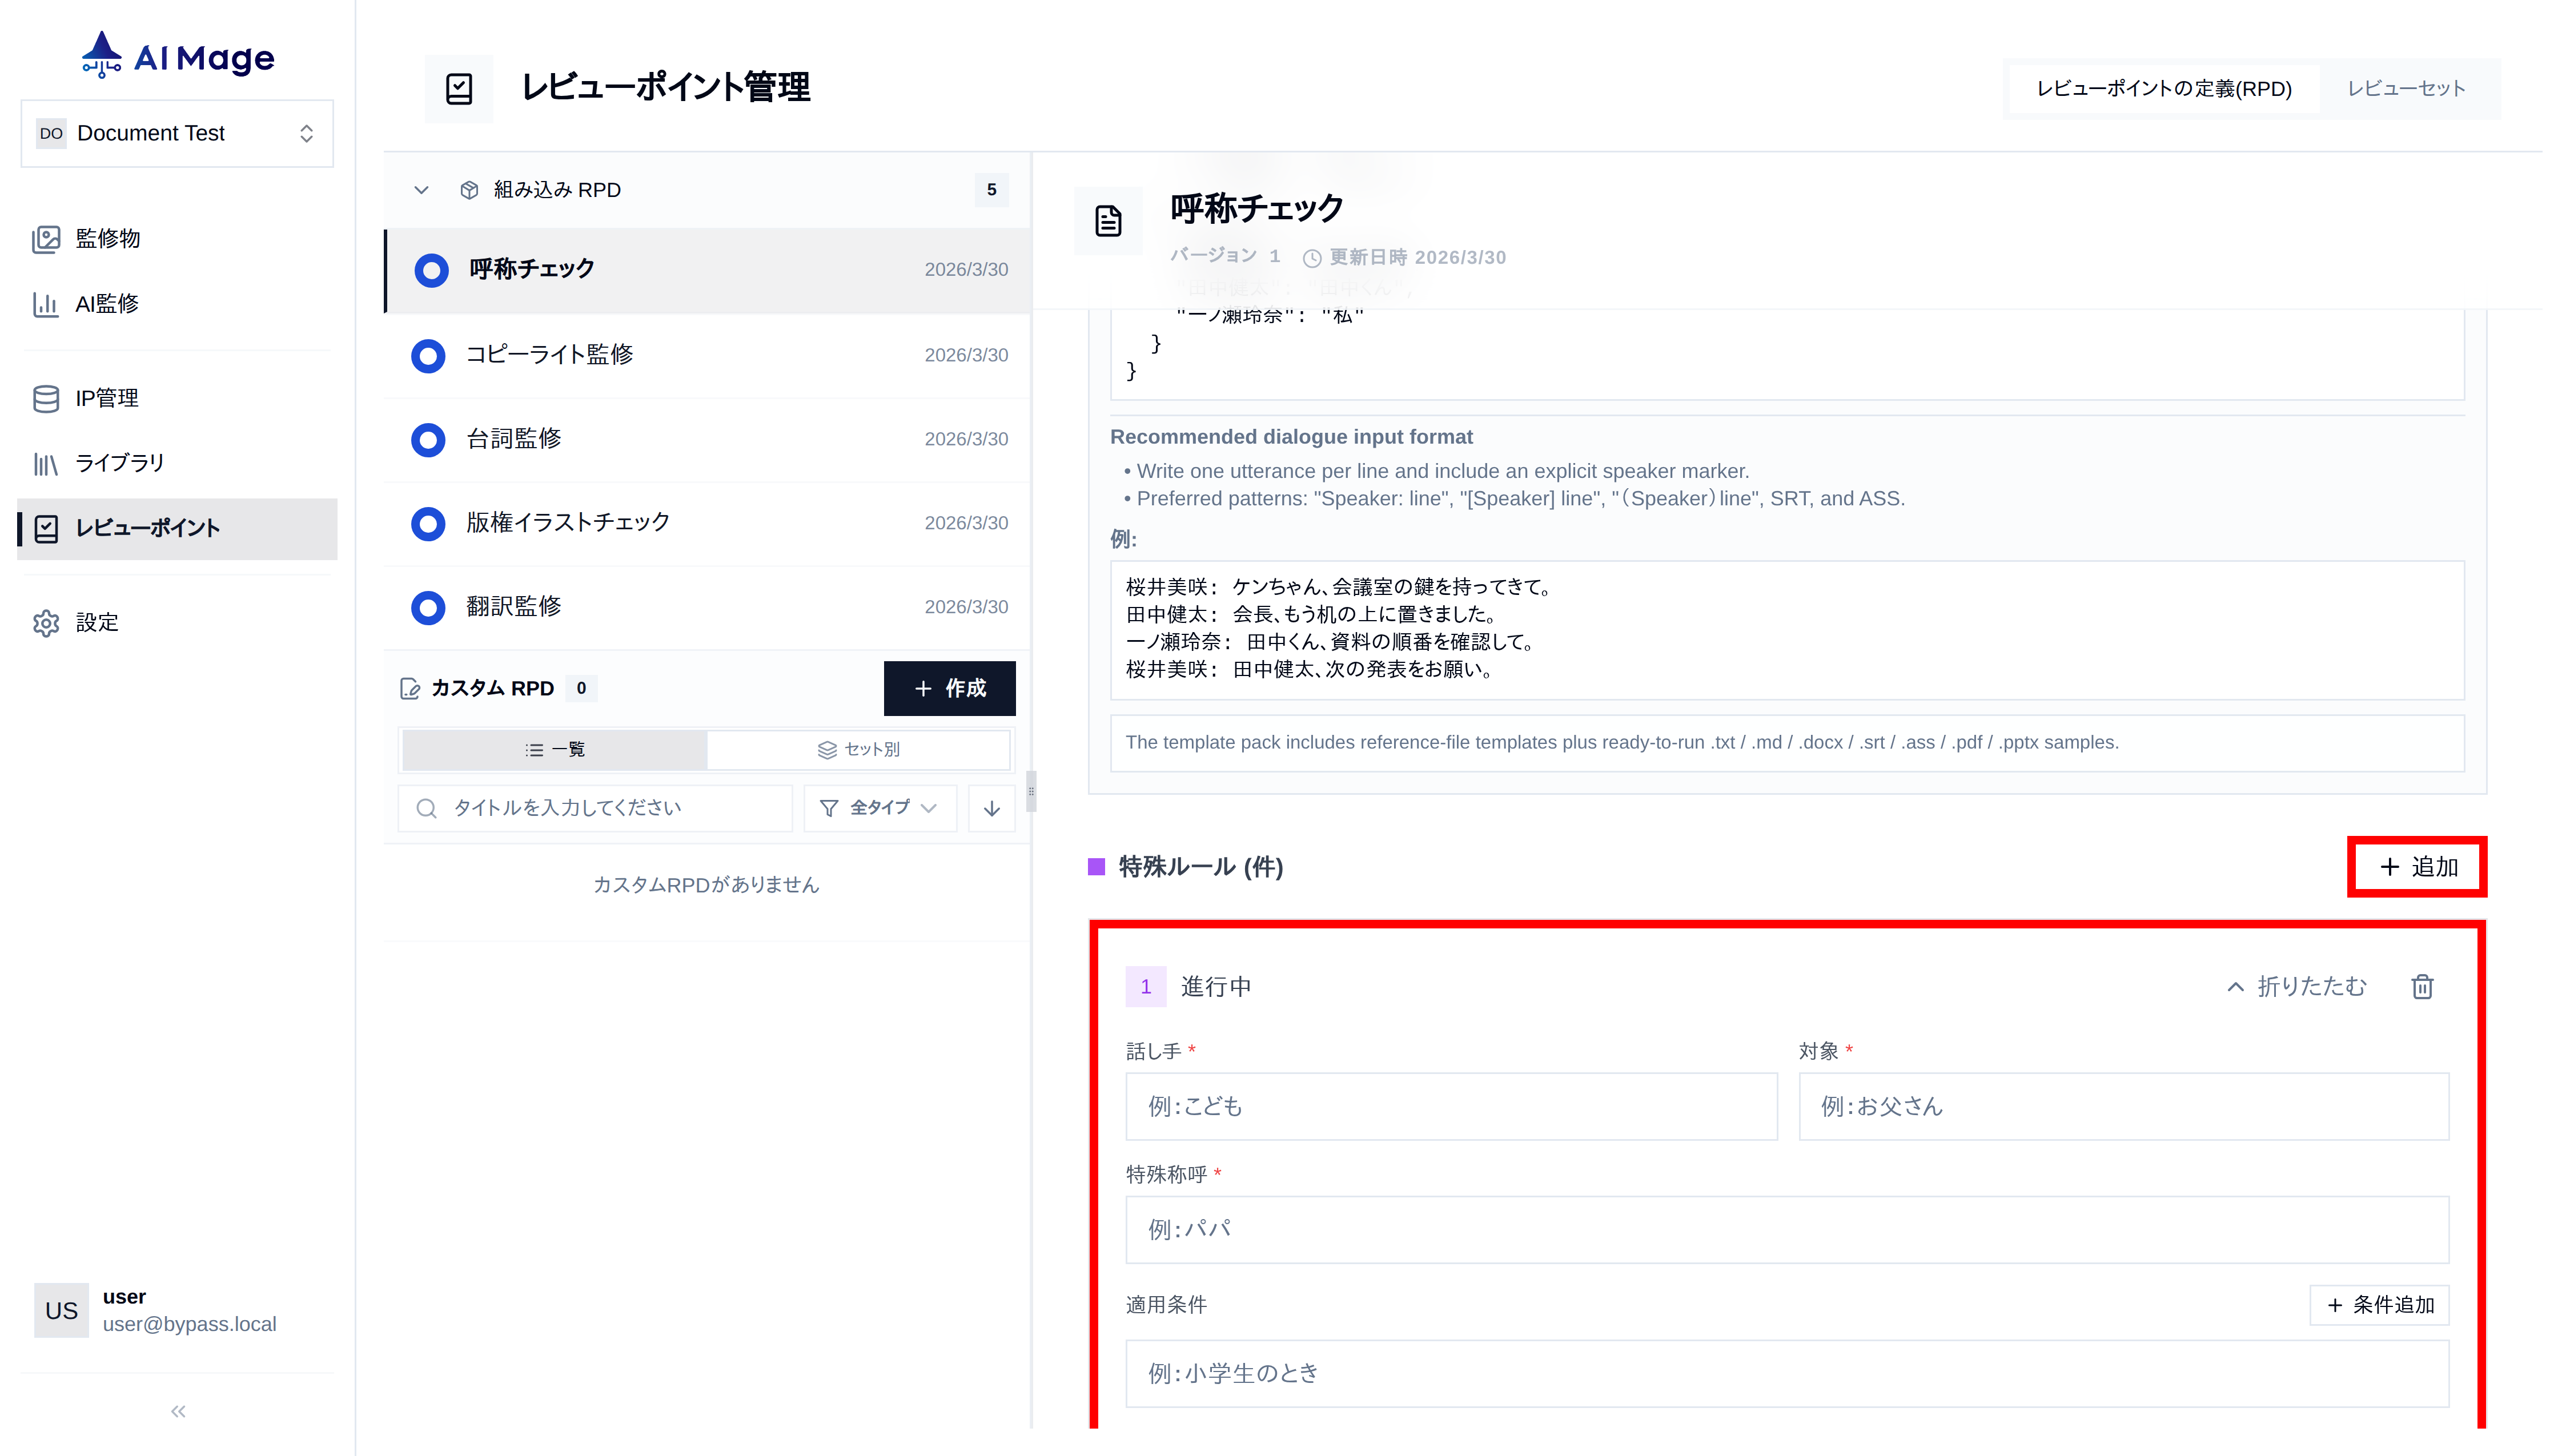Click the タイトルを入力してください search field
2570x1456 pixels.
coord(595,808)
